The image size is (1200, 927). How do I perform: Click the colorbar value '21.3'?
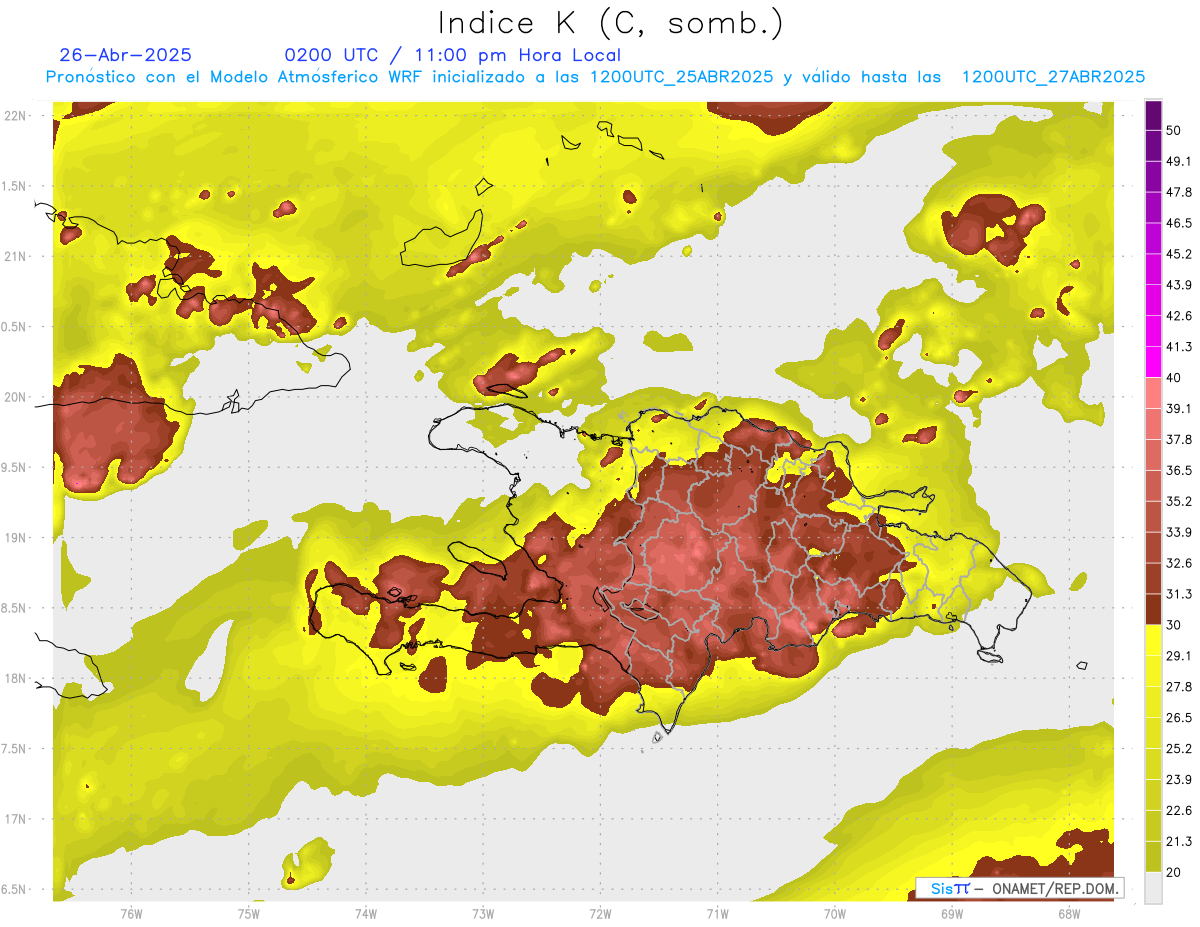click(x=1178, y=842)
